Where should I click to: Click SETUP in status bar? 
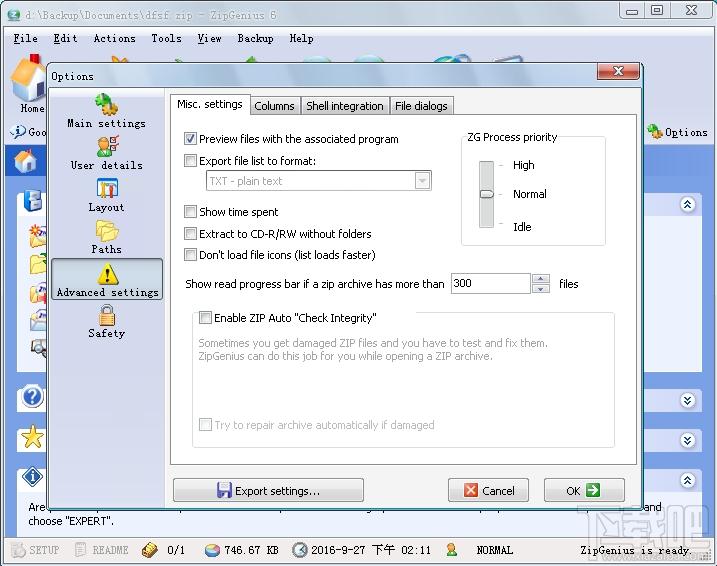click(x=36, y=550)
